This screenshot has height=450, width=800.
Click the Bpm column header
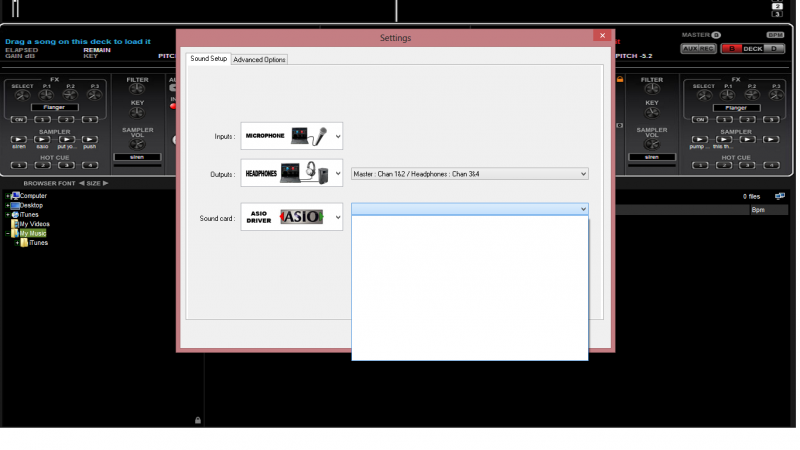click(x=768, y=210)
